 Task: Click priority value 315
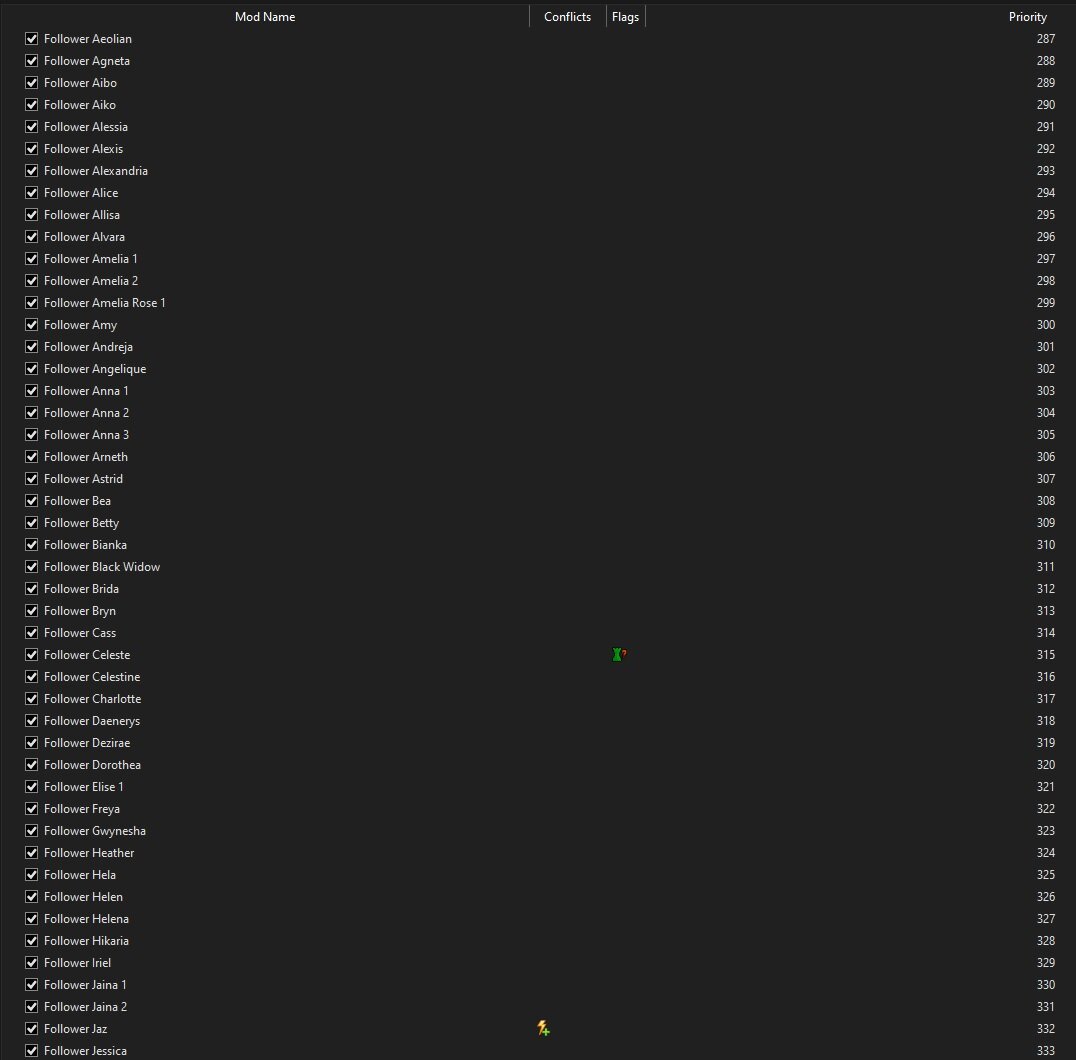point(1045,655)
